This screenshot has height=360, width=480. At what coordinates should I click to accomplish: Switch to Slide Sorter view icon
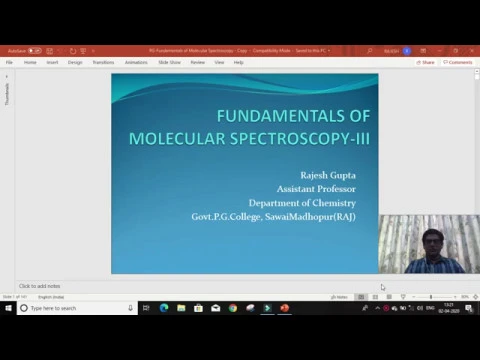coord(375,297)
